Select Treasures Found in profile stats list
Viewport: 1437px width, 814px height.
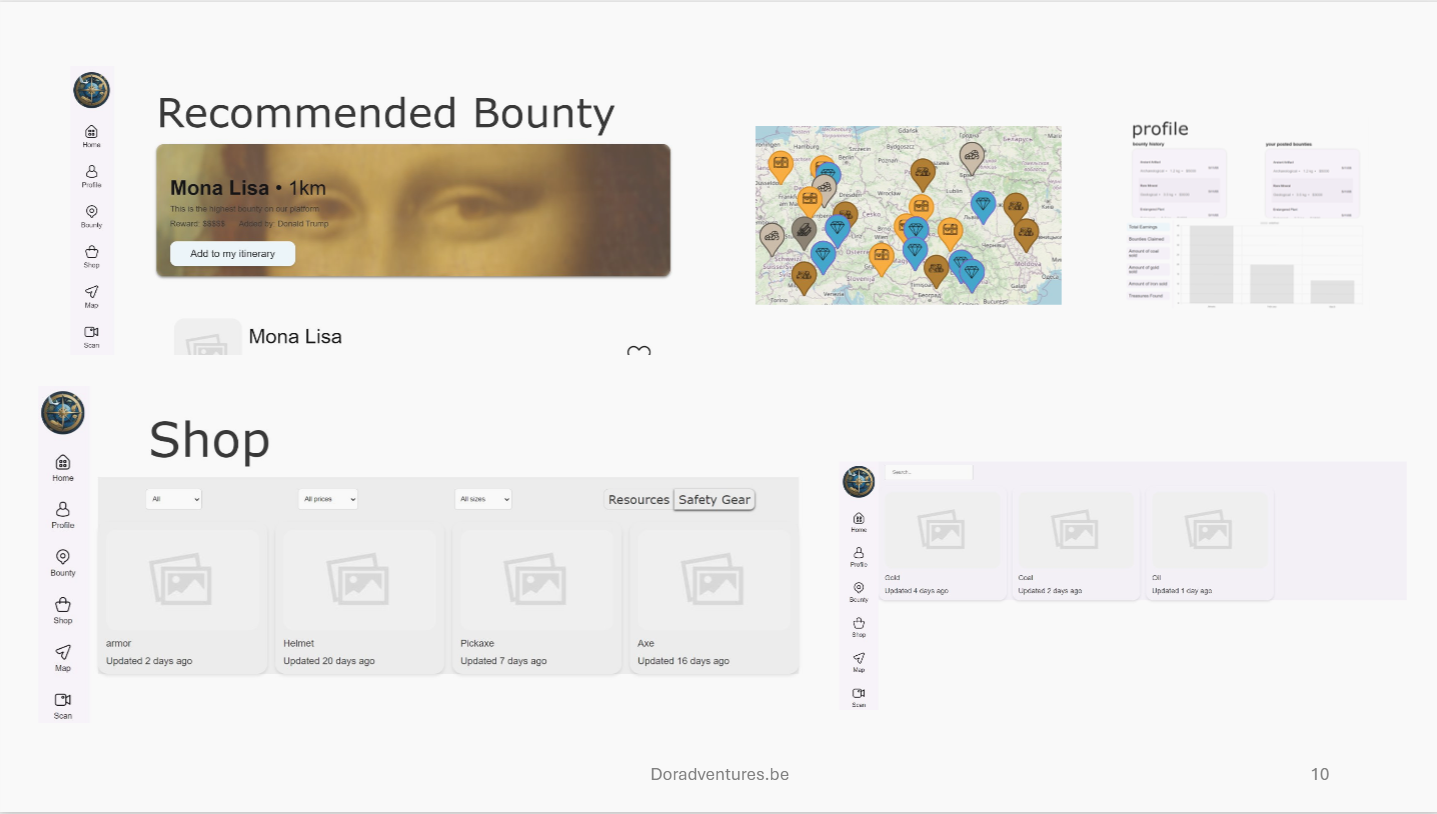pos(1146,296)
